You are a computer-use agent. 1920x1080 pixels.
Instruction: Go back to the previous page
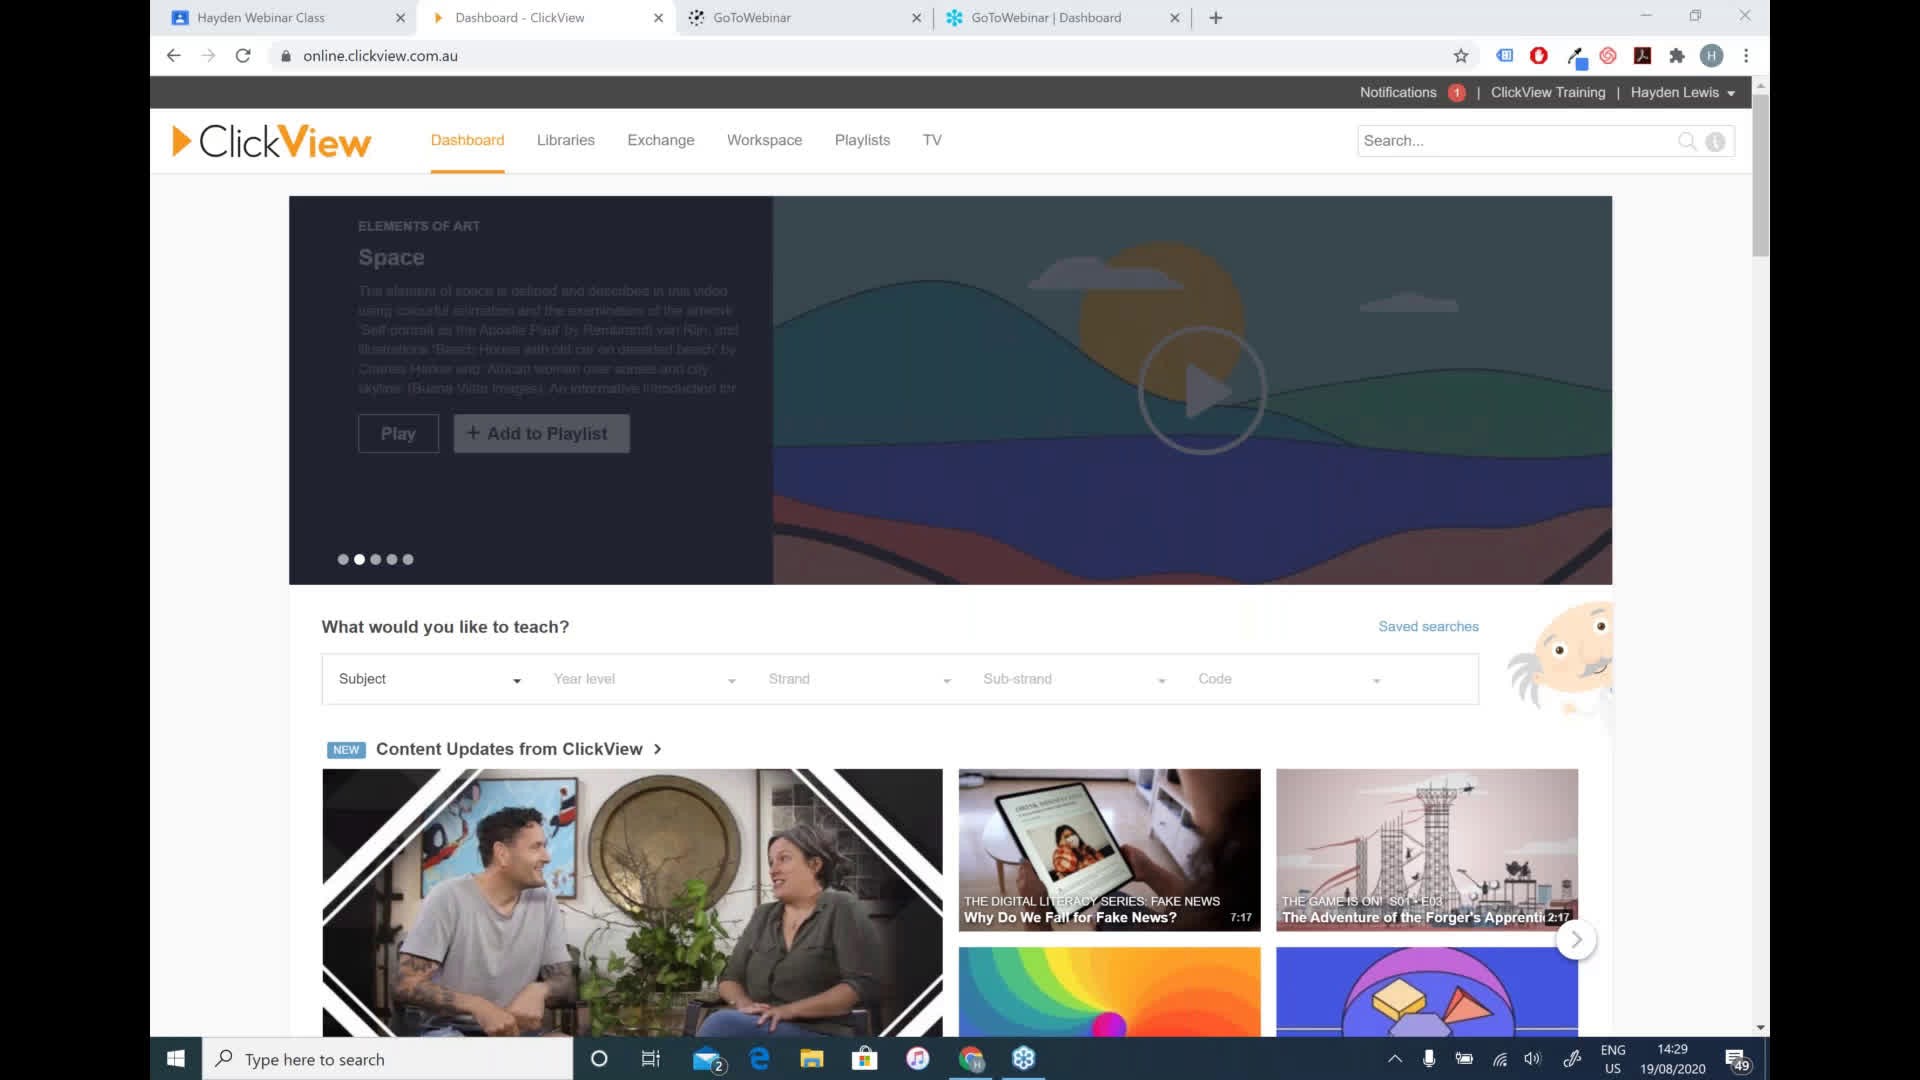click(174, 56)
